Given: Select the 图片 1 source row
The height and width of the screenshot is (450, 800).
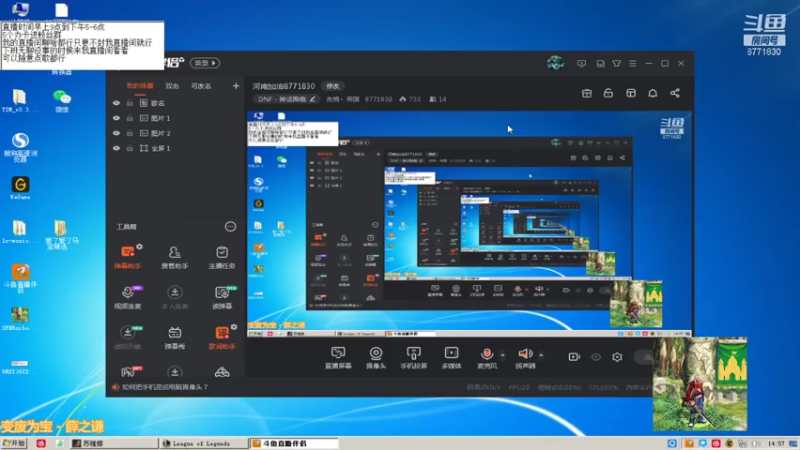Looking at the screenshot, I should 176,118.
